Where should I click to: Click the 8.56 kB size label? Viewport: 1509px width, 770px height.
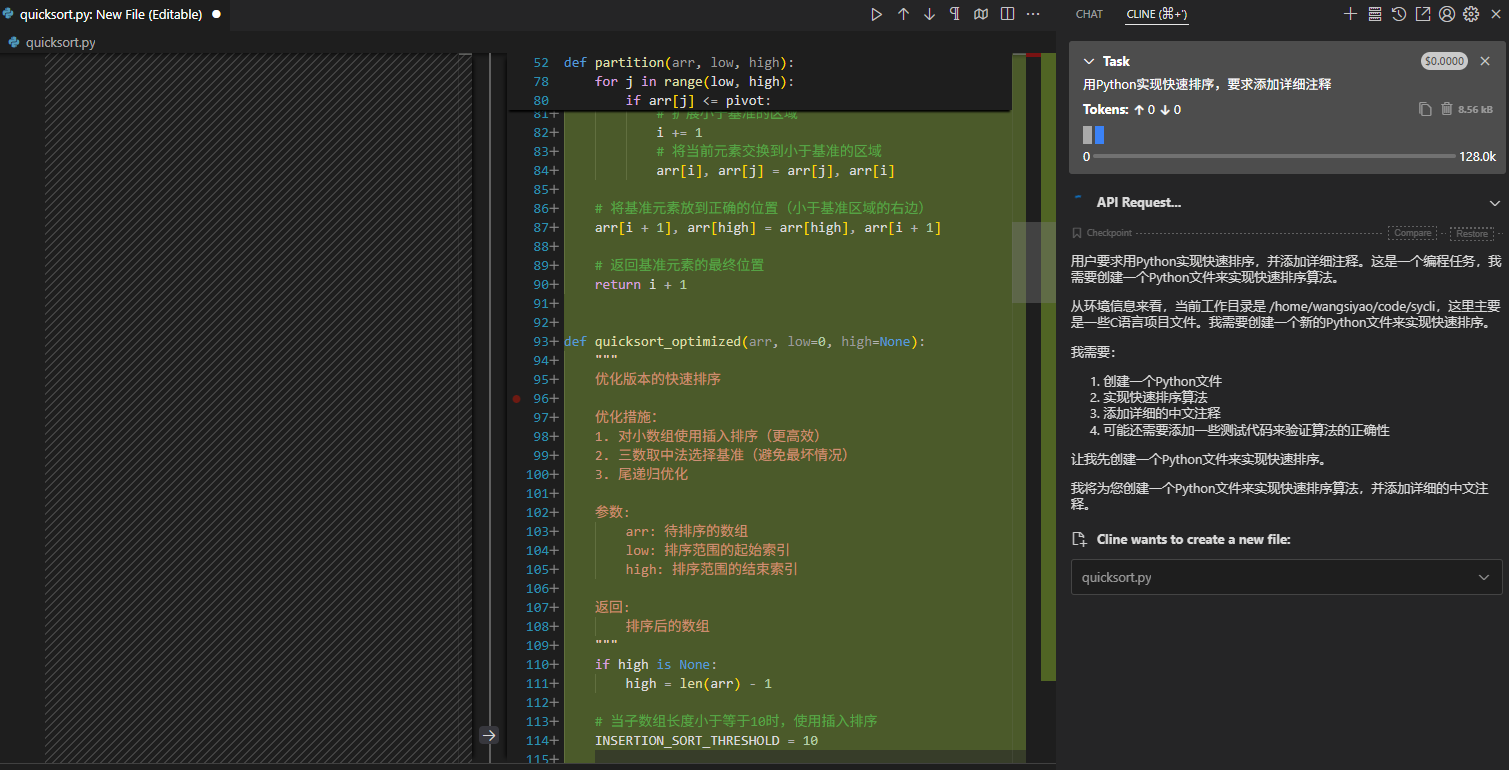(1475, 109)
